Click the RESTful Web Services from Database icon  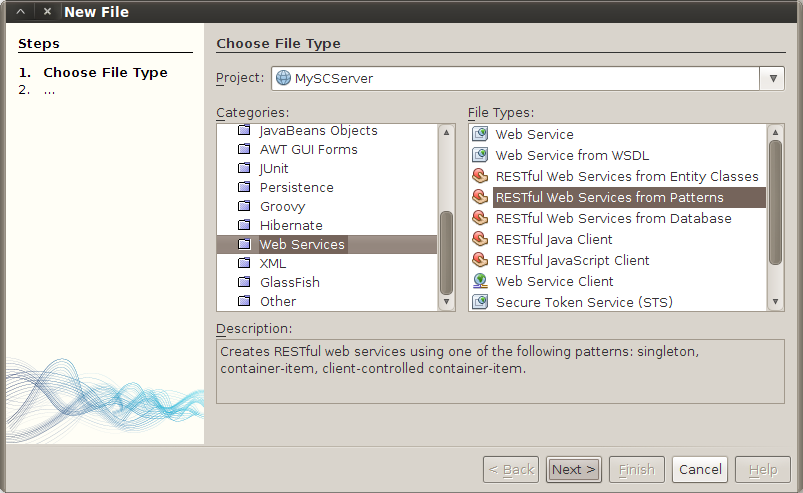click(480, 218)
